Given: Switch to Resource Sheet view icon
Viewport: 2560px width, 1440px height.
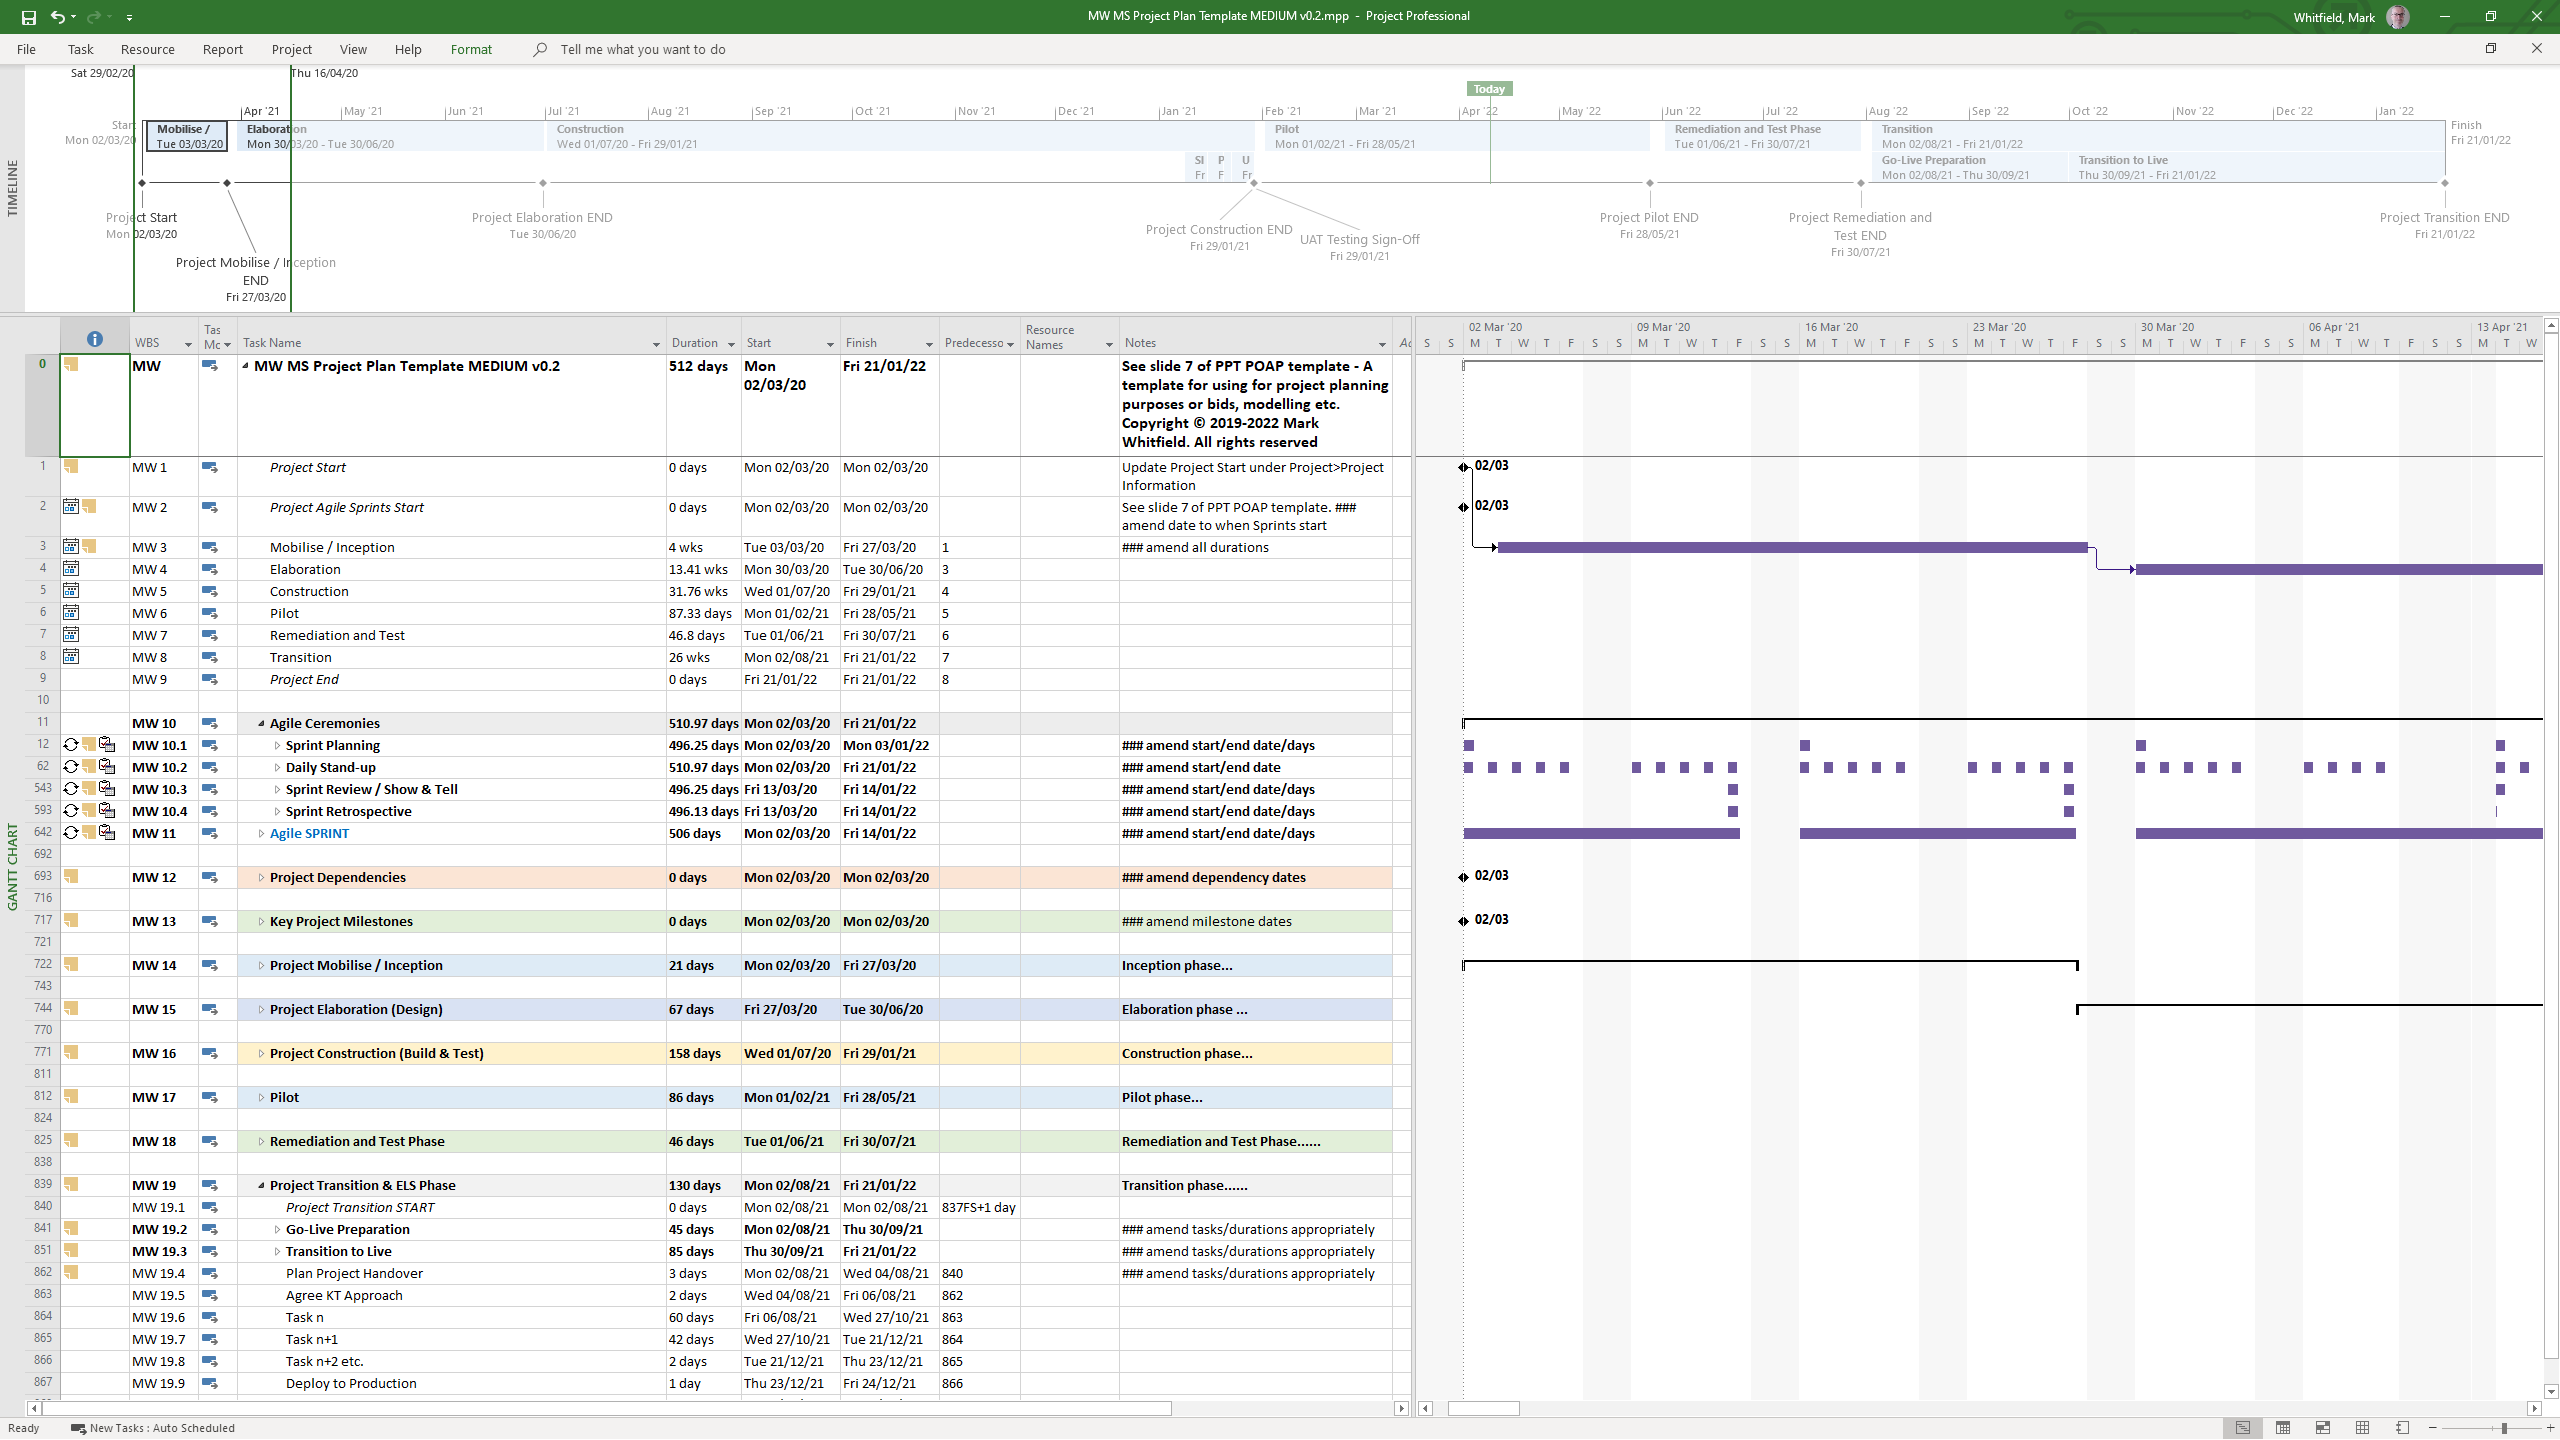Looking at the screenshot, I should point(2362,1428).
